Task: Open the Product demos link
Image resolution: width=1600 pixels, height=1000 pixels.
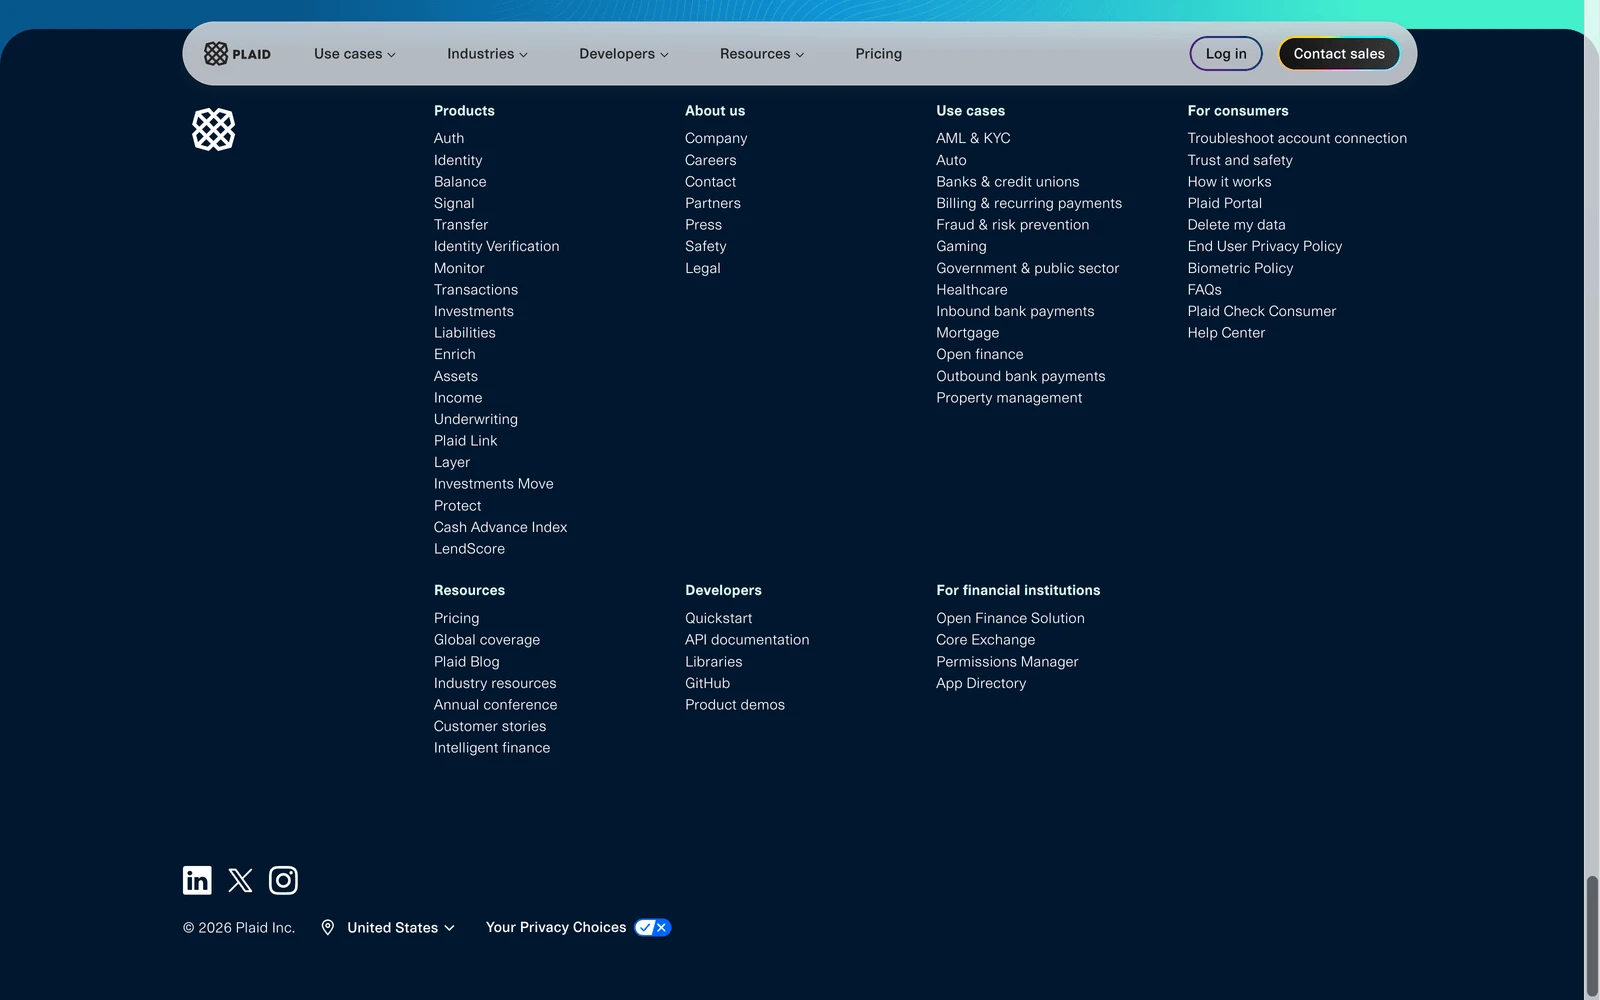Action: click(x=735, y=705)
